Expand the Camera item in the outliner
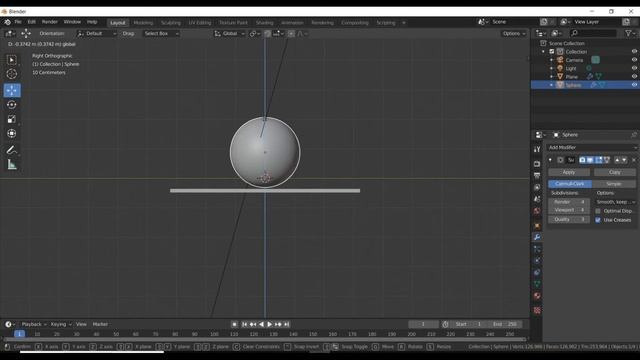The width and height of the screenshot is (640, 360). pos(551,60)
